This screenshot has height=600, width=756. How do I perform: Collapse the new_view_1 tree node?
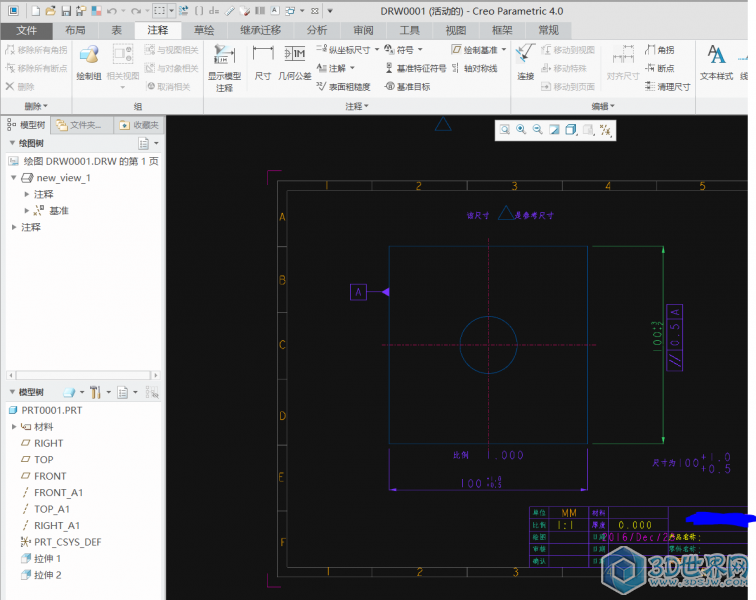click(14, 177)
